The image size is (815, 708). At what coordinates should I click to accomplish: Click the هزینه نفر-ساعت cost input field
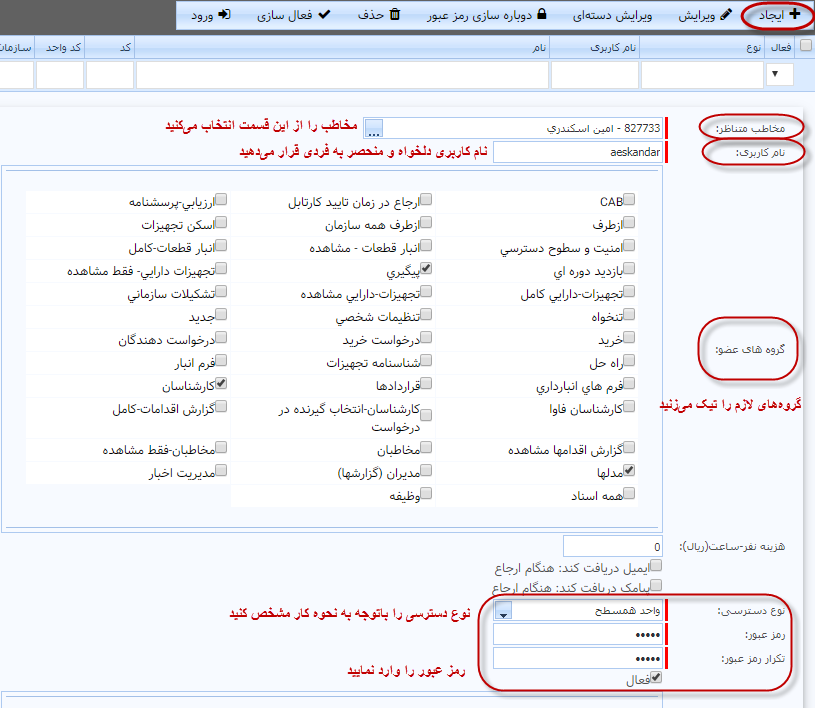point(613,546)
